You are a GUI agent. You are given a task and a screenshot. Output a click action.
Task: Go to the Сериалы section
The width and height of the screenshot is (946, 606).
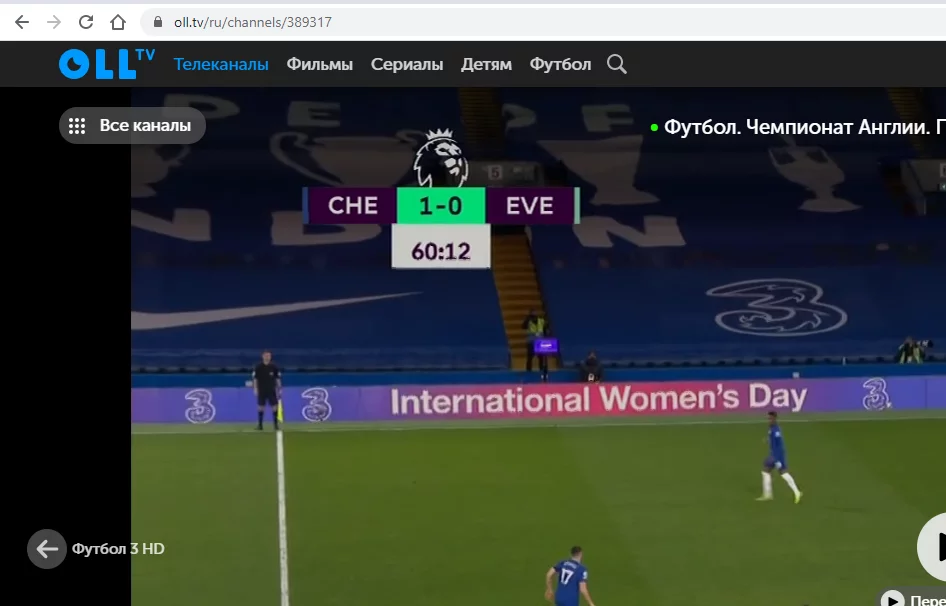pyautogui.click(x=407, y=64)
